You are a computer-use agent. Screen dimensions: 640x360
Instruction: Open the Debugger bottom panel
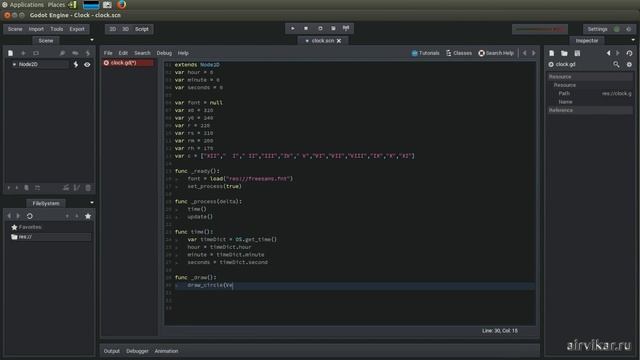coord(137,351)
